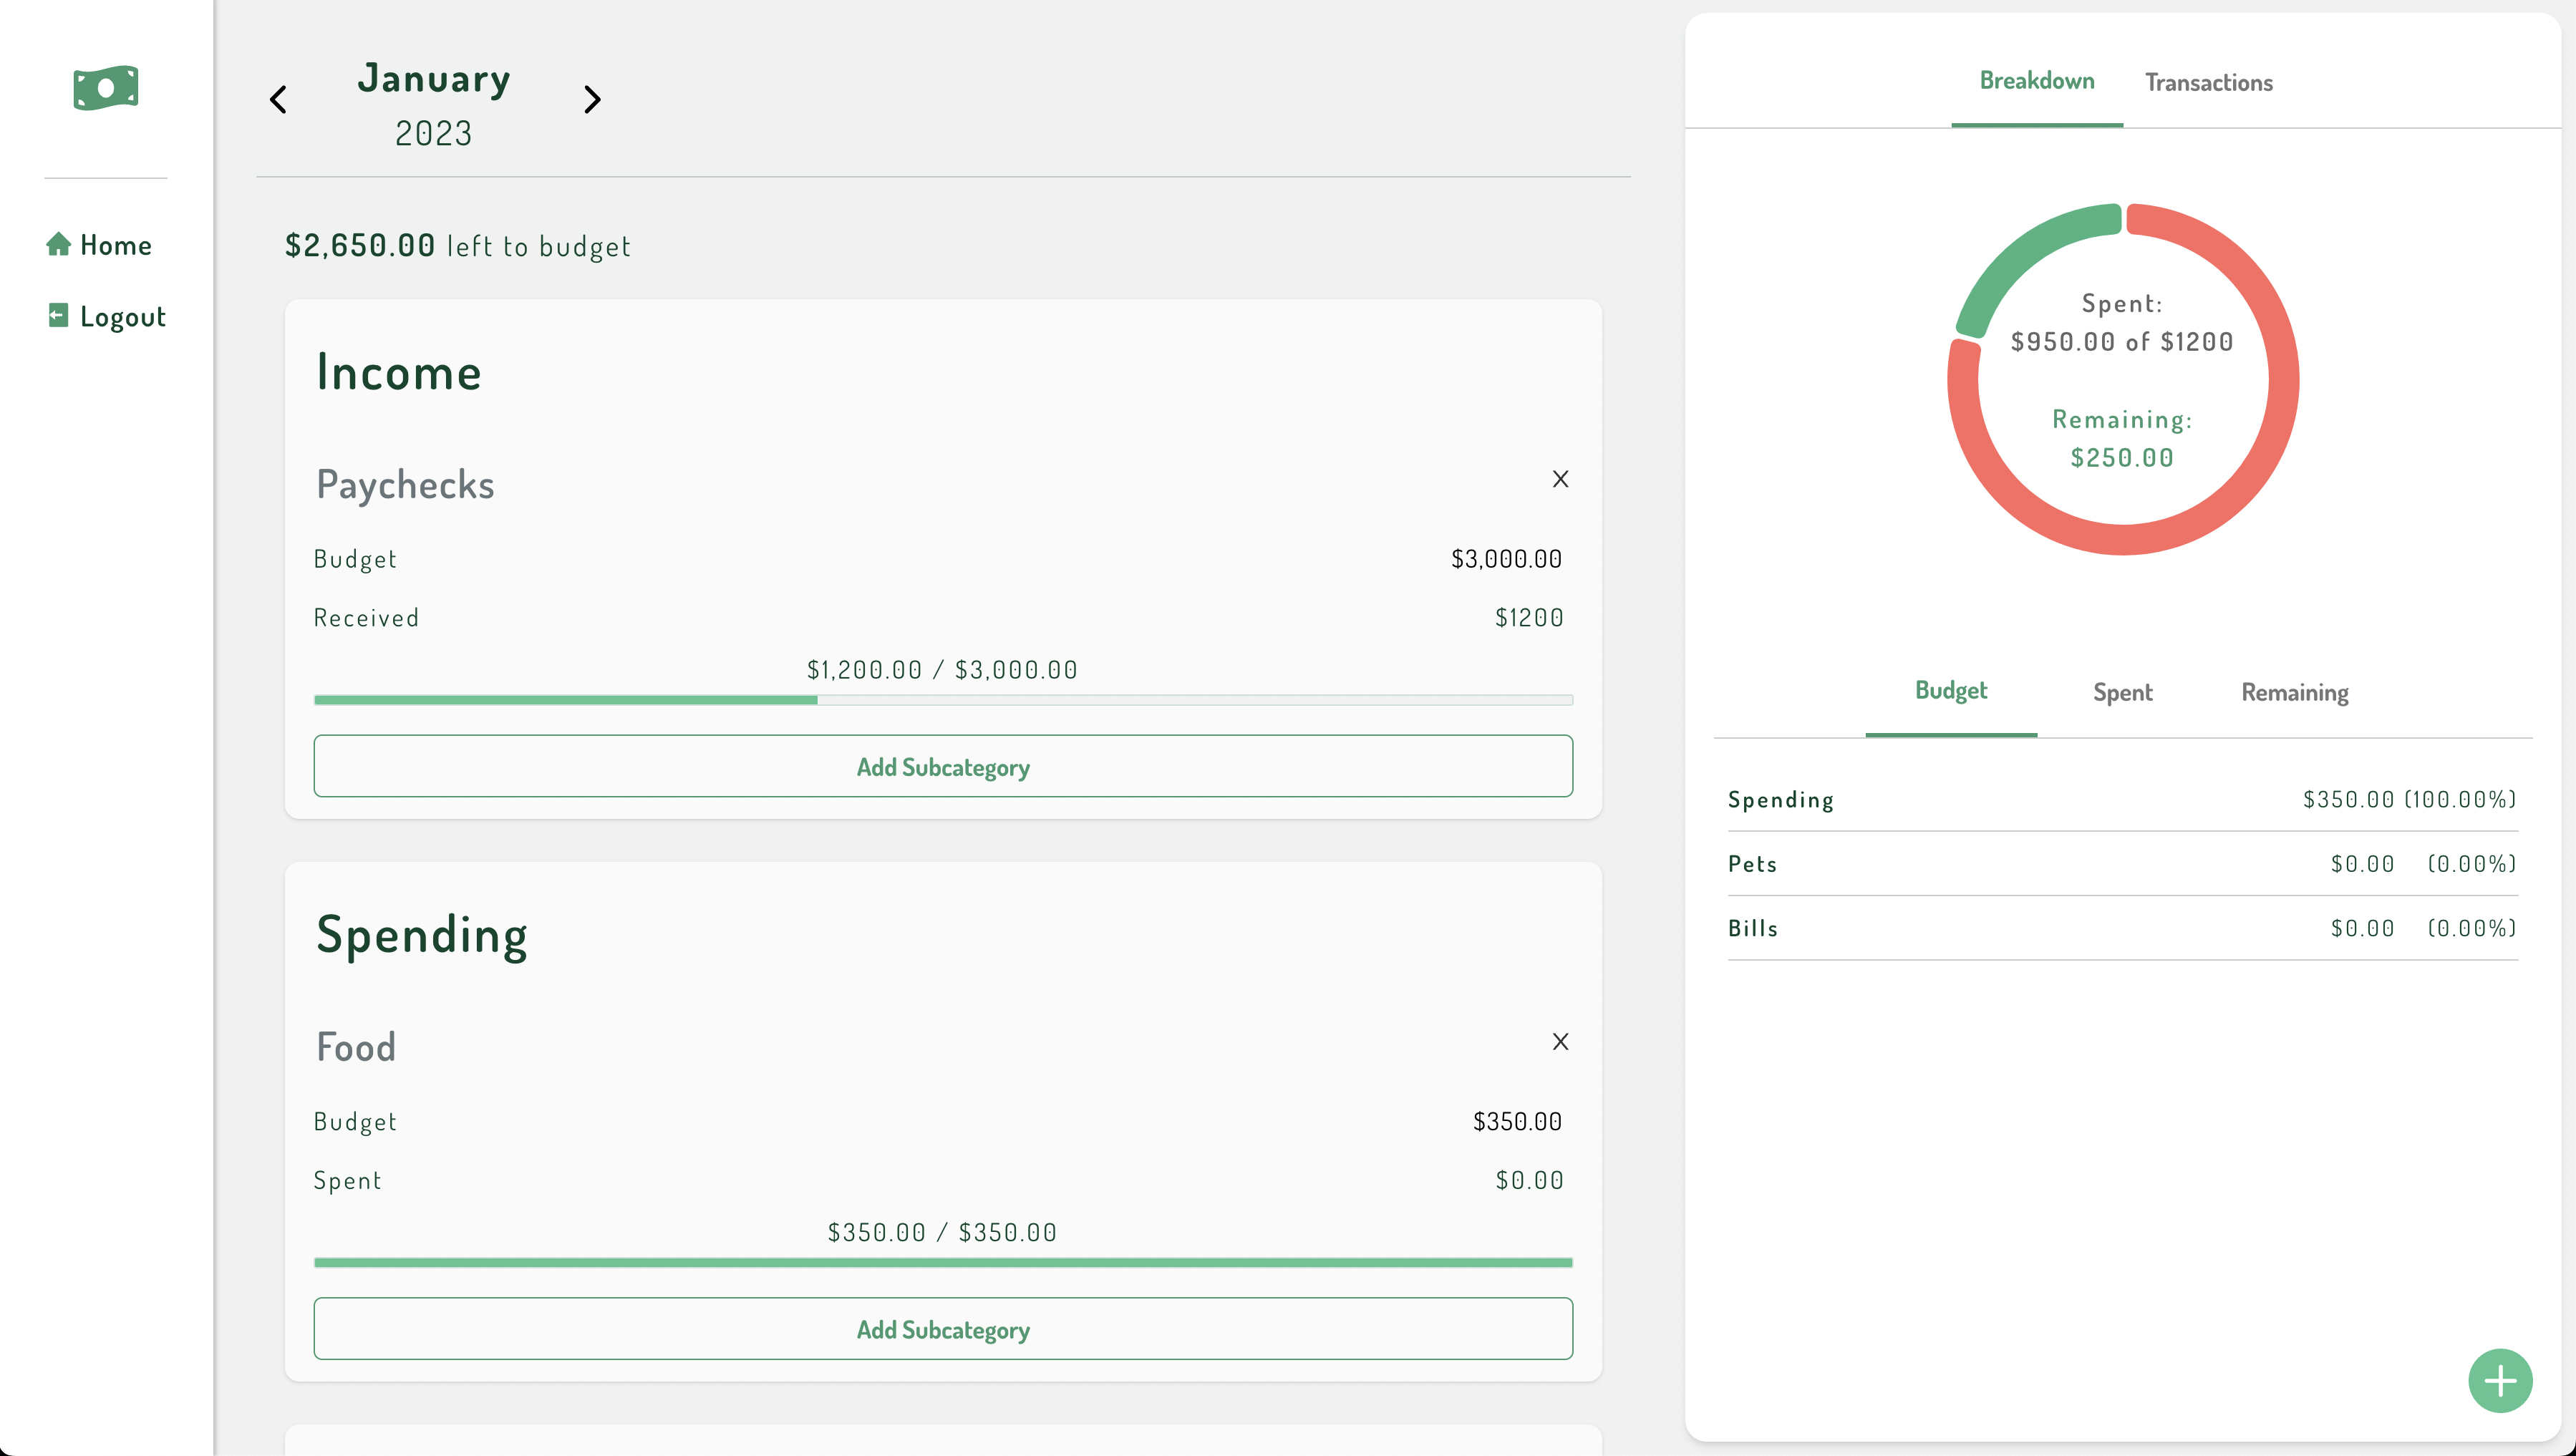Screen dimensions: 2576x1456
Task: Click the $1,200.00 / $3,000.00 progress label
Action: [942, 670]
